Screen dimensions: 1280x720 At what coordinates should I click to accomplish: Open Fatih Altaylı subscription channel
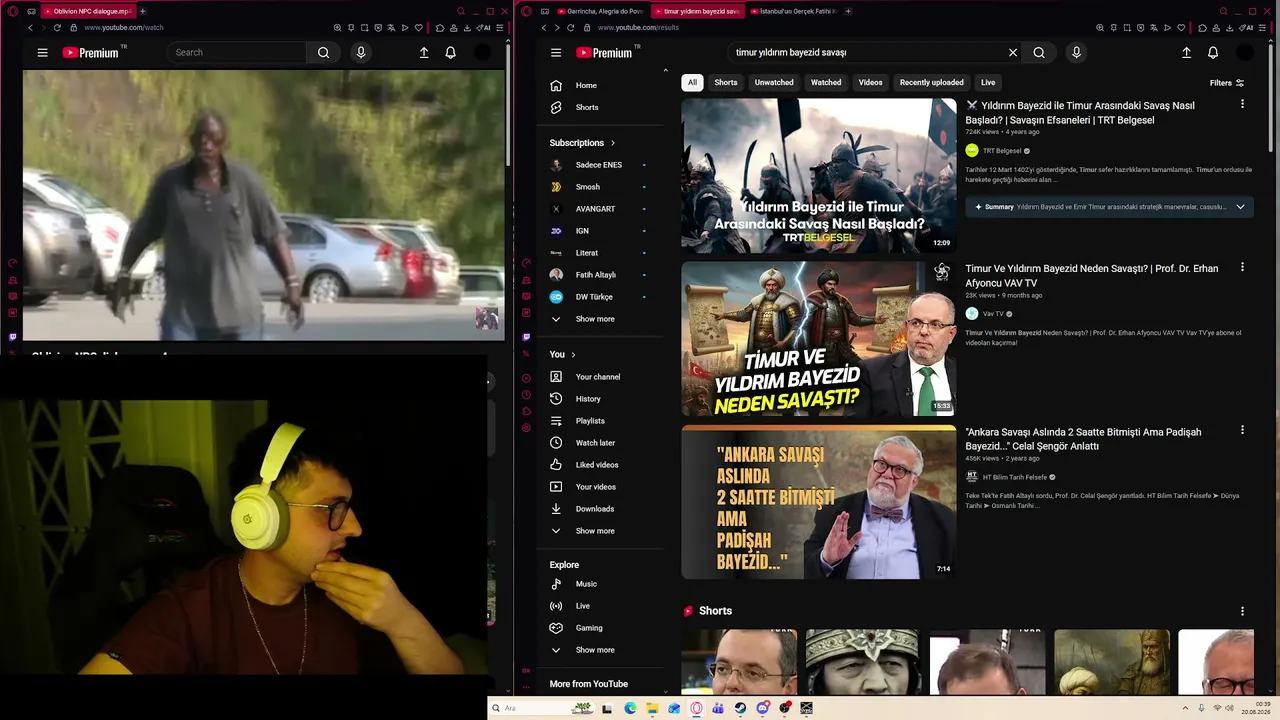click(595, 275)
